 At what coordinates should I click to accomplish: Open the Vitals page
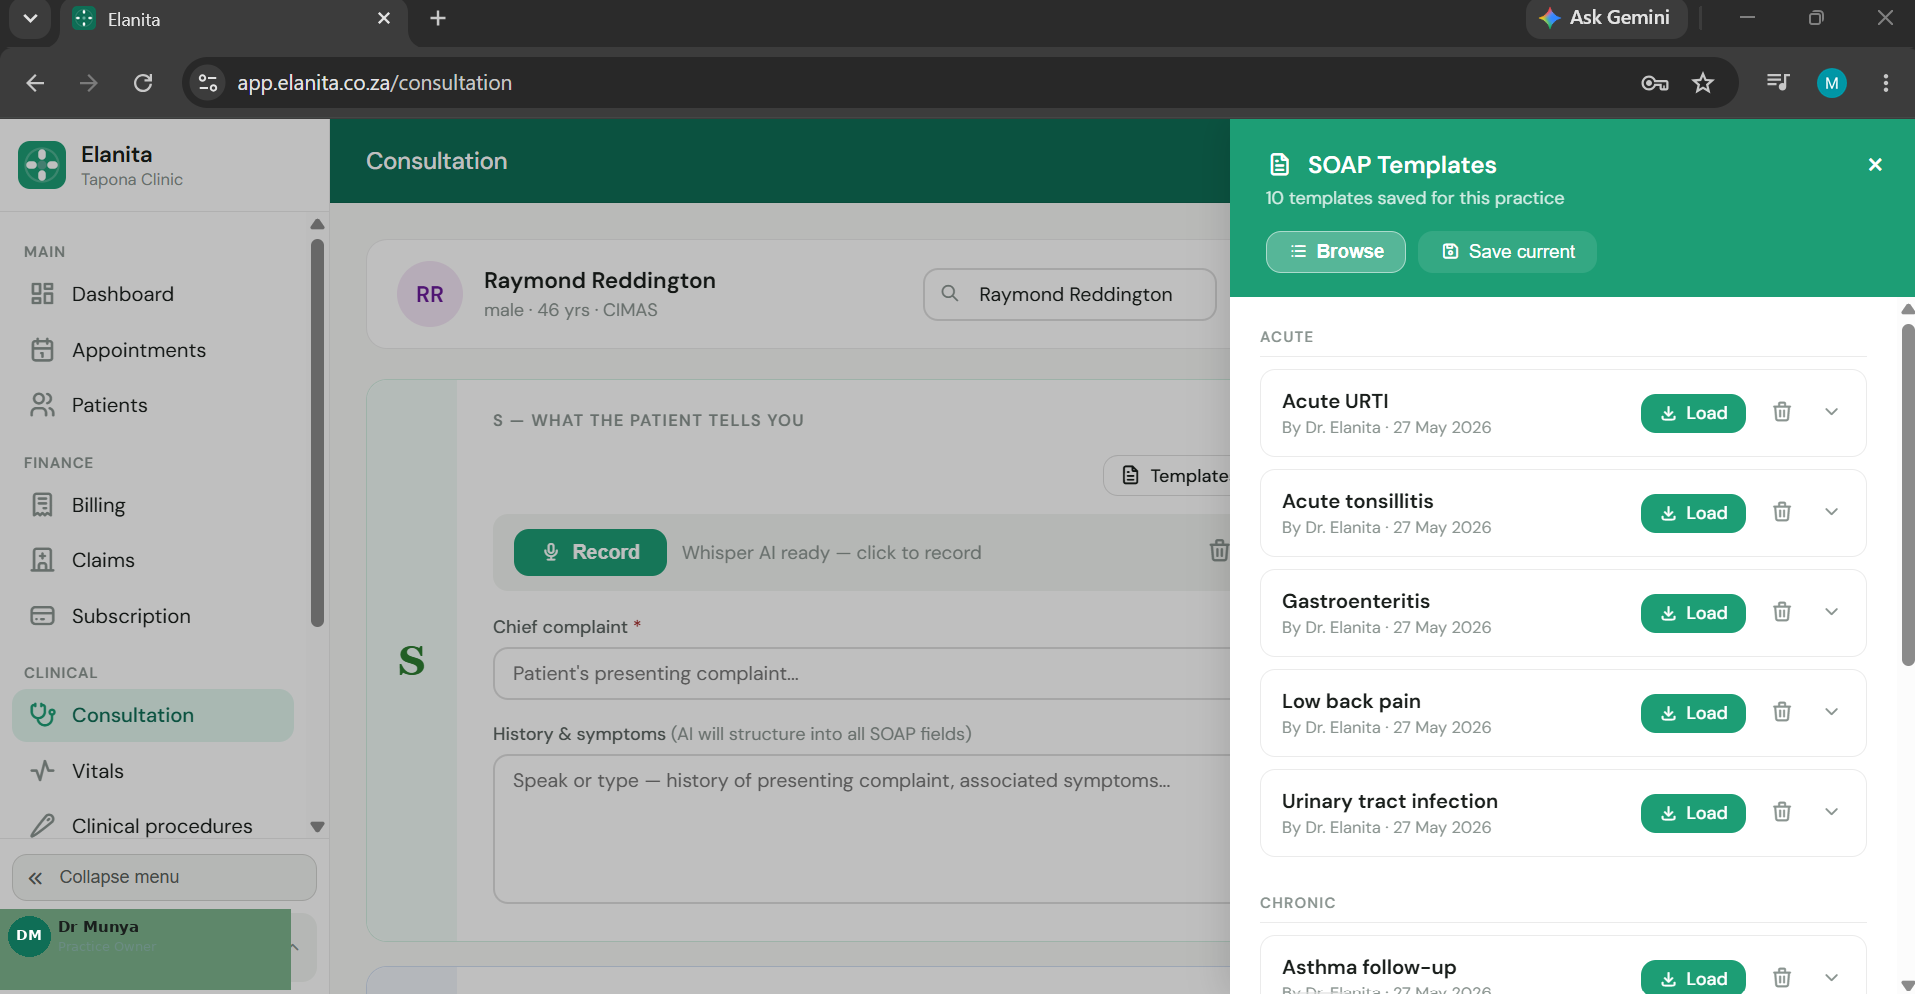[x=153, y=771]
